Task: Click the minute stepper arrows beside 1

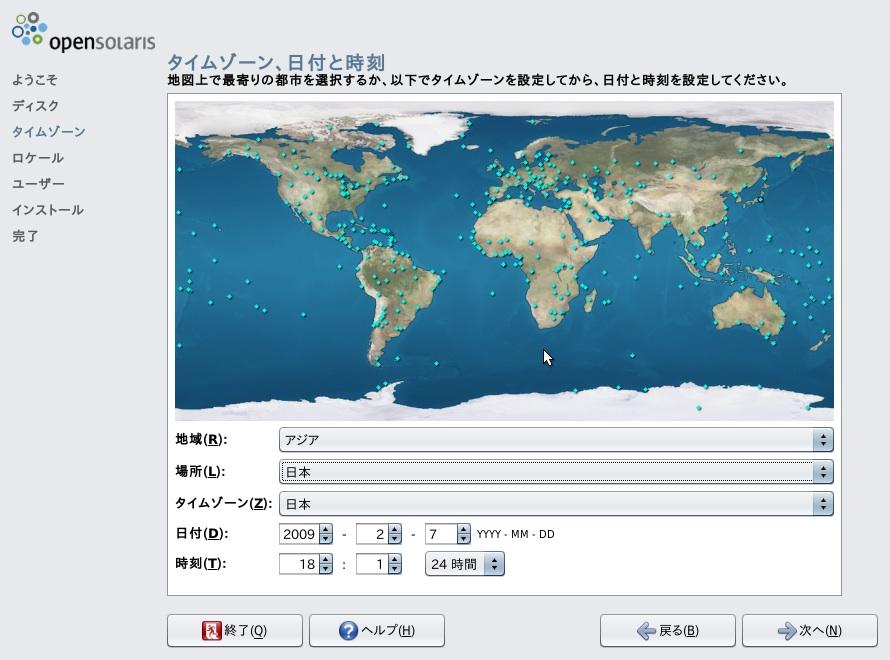Action: point(394,564)
